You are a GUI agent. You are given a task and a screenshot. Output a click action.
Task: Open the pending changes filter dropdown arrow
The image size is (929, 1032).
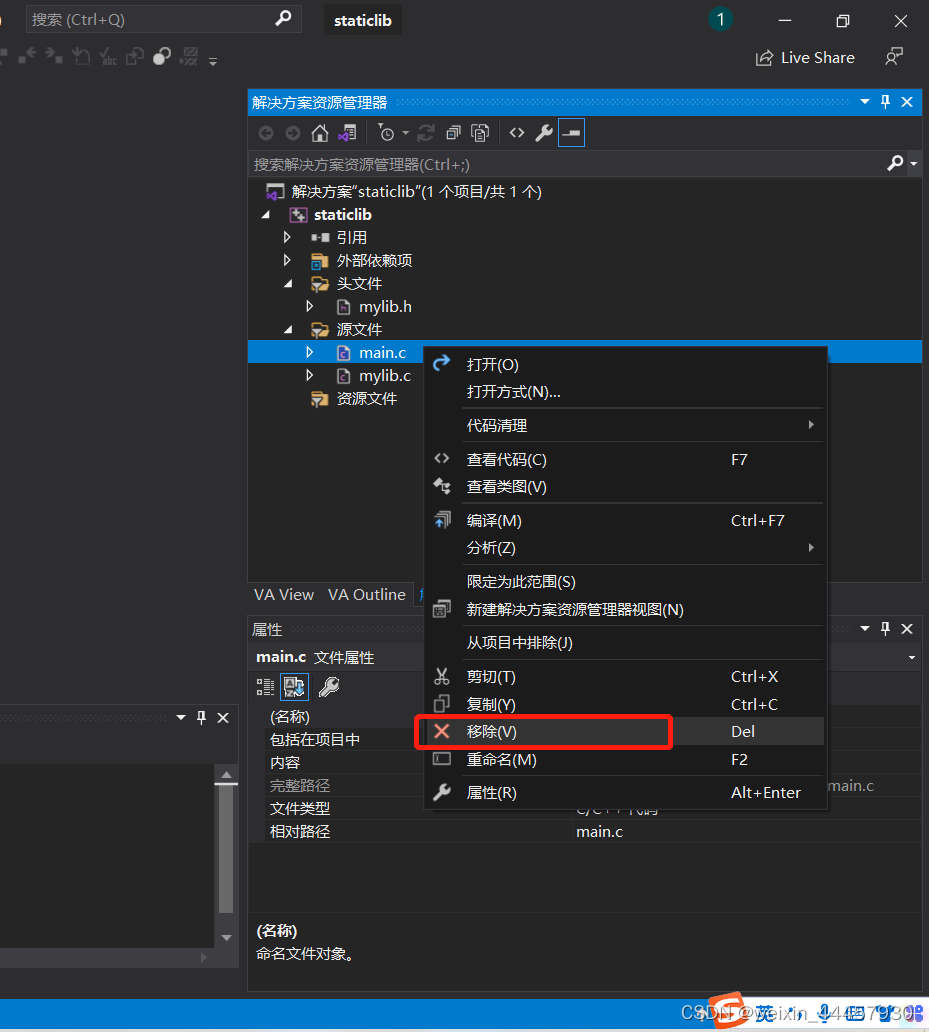click(405, 134)
